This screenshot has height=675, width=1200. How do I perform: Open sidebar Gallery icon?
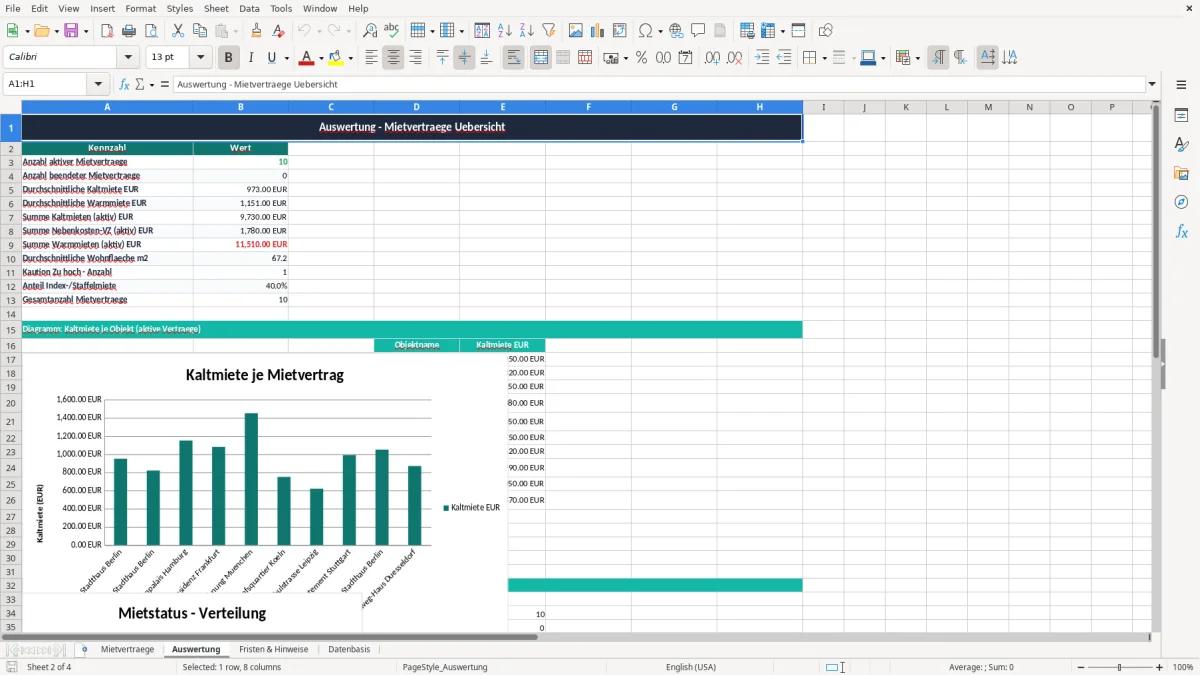click(x=1181, y=173)
